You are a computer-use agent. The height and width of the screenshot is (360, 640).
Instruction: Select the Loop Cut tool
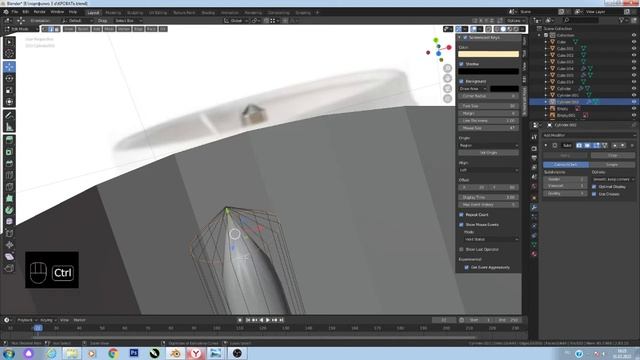(x=9, y=176)
